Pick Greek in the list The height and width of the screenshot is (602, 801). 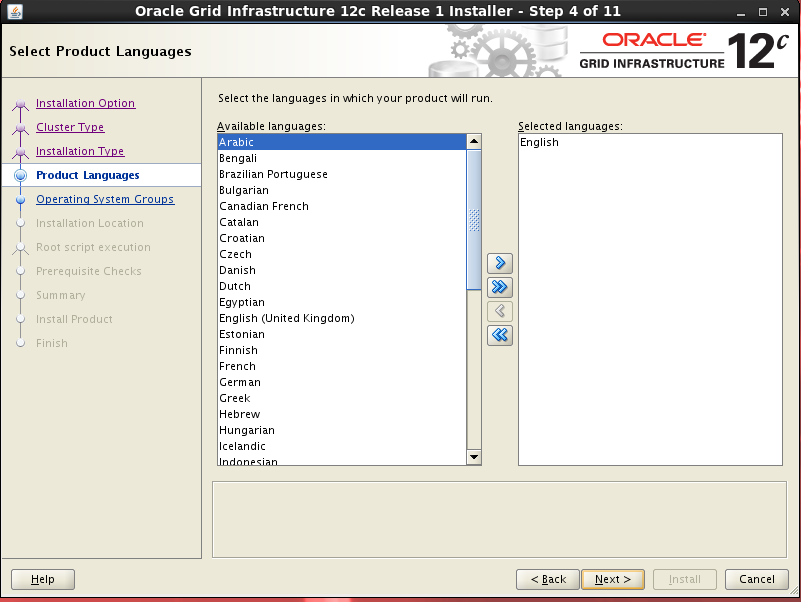342,399
